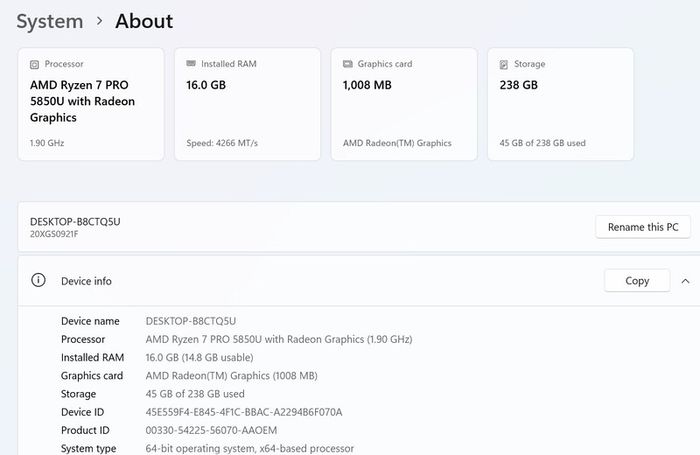Click the 'Product ID' row label
Image resolution: width=700 pixels, height=455 pixels.
point(85,430)
